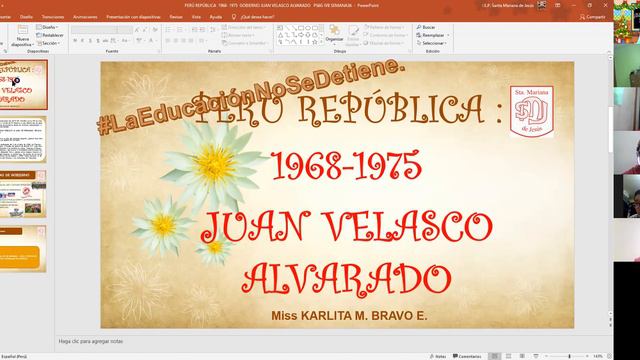
Task: Select the triangle shape in shapes gallery
Action: coord(280,35)
